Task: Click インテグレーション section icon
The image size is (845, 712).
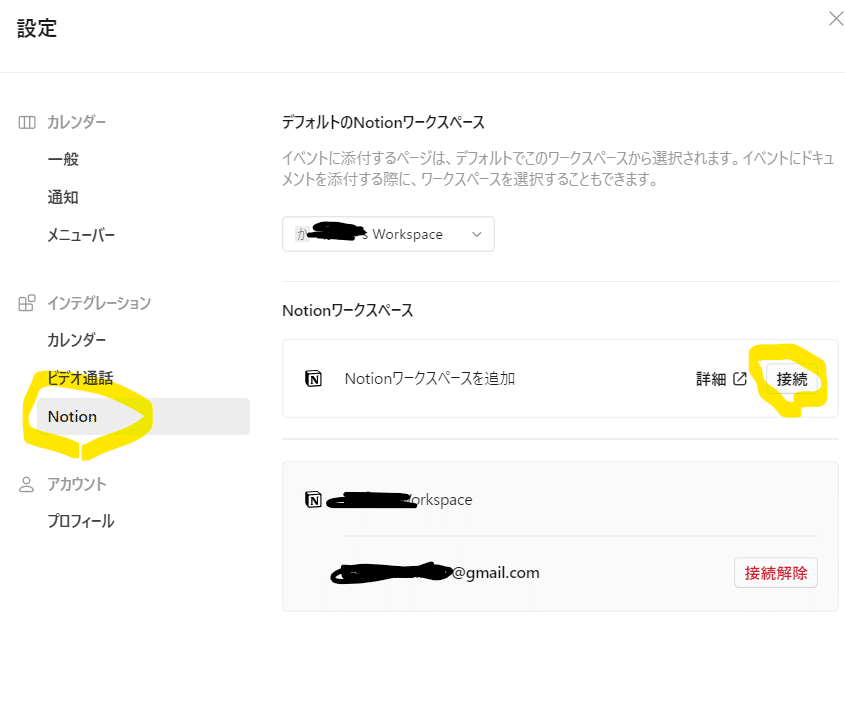Action: click(x=27, y=303)
